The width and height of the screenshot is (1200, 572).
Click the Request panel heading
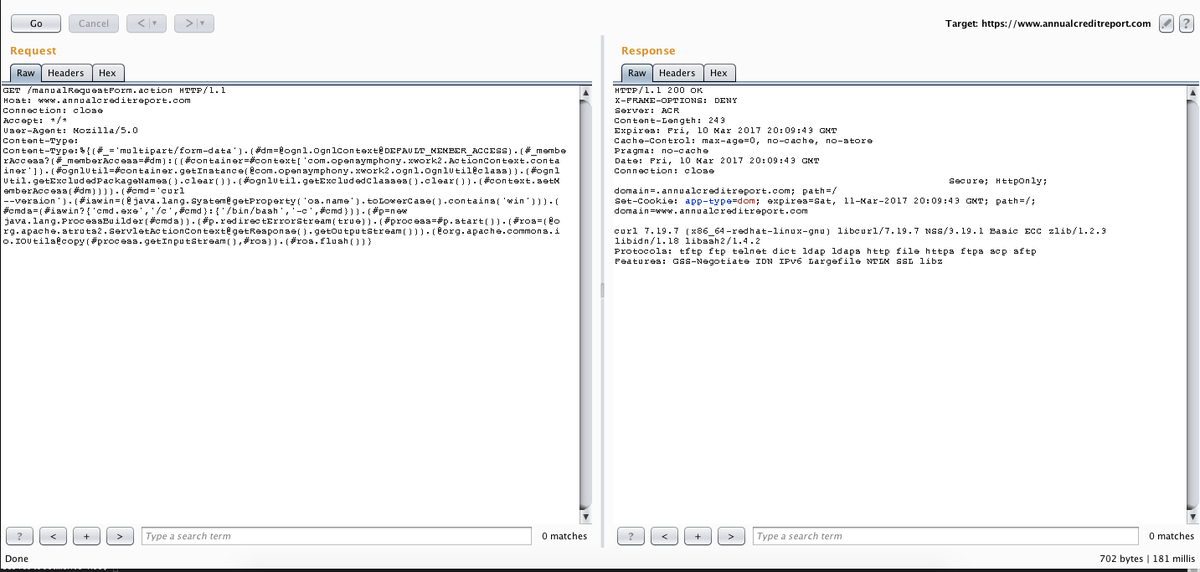pyautogui.click(x=33, y=50)
